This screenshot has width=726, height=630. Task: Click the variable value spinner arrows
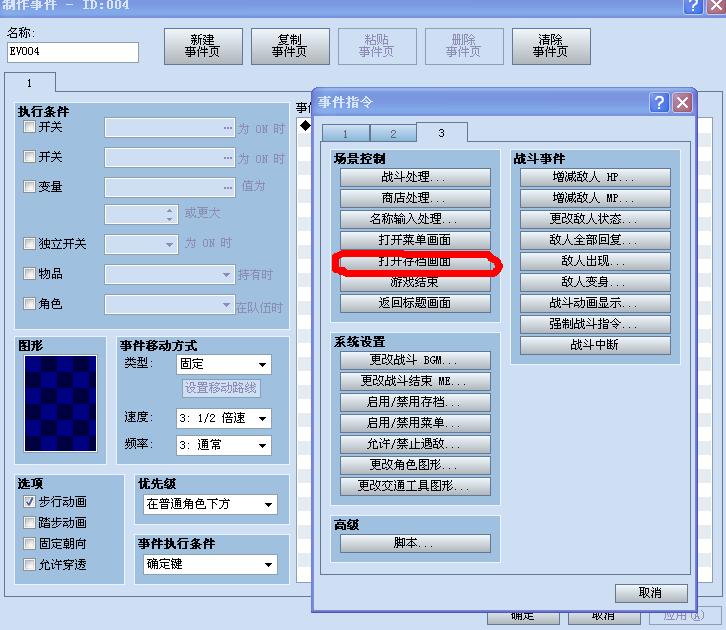point(169,214)
